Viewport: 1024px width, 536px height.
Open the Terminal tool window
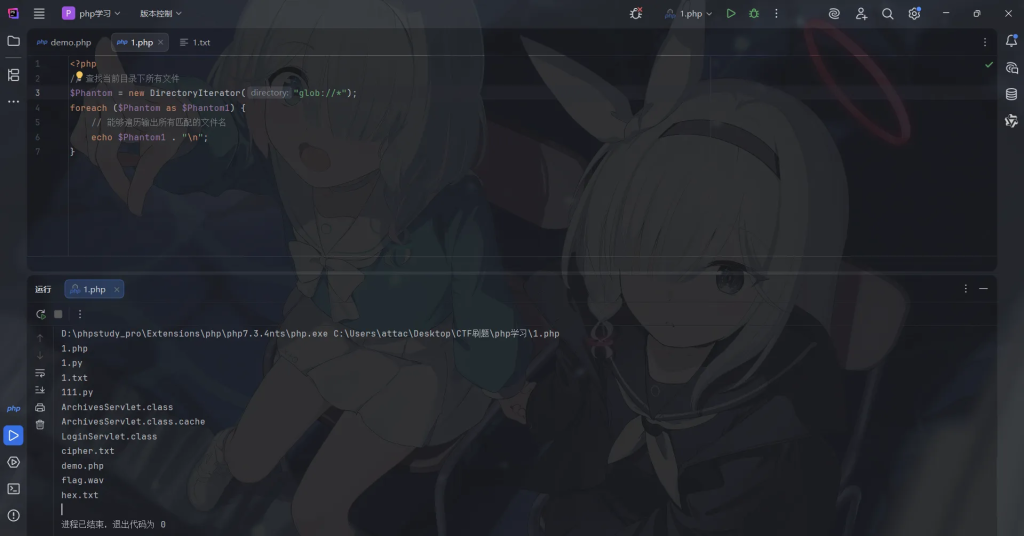(14, 489)
